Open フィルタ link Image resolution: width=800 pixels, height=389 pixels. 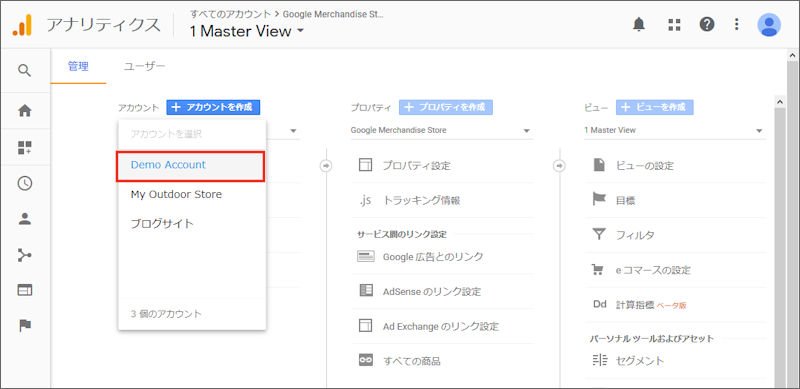[x=635, y=235]
